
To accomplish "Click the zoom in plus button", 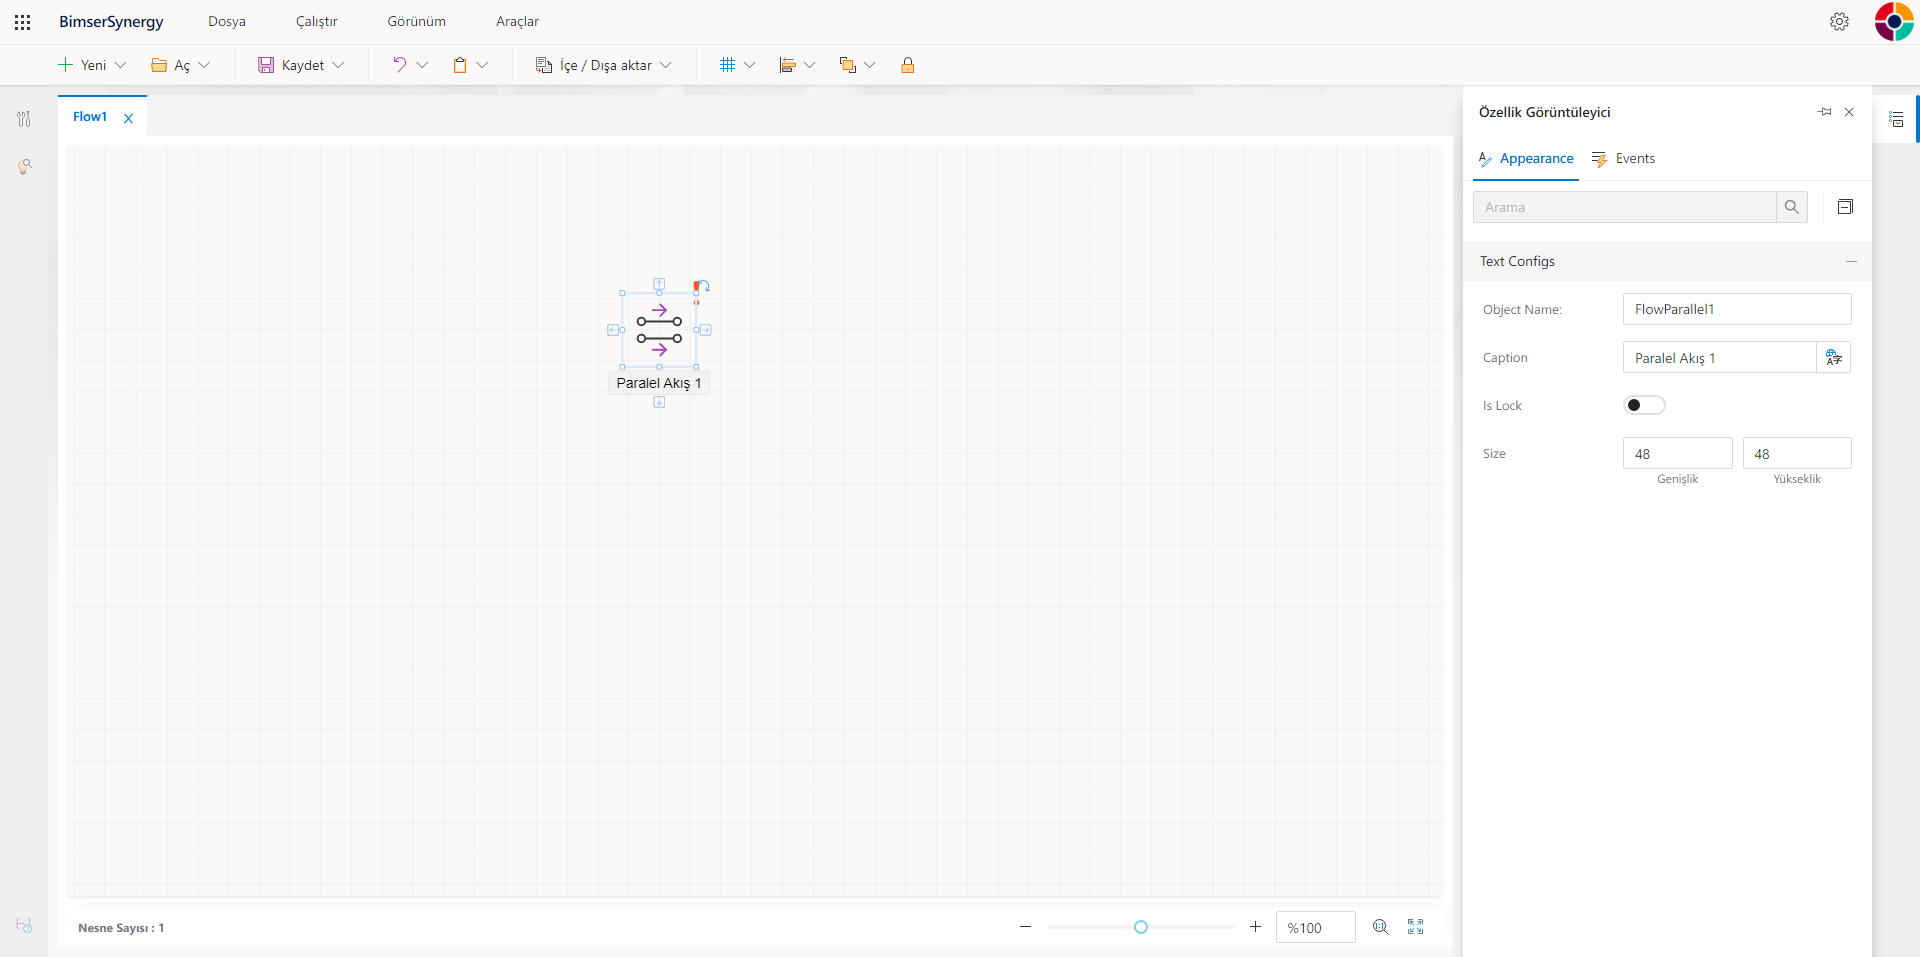I will pos(1255,927).
